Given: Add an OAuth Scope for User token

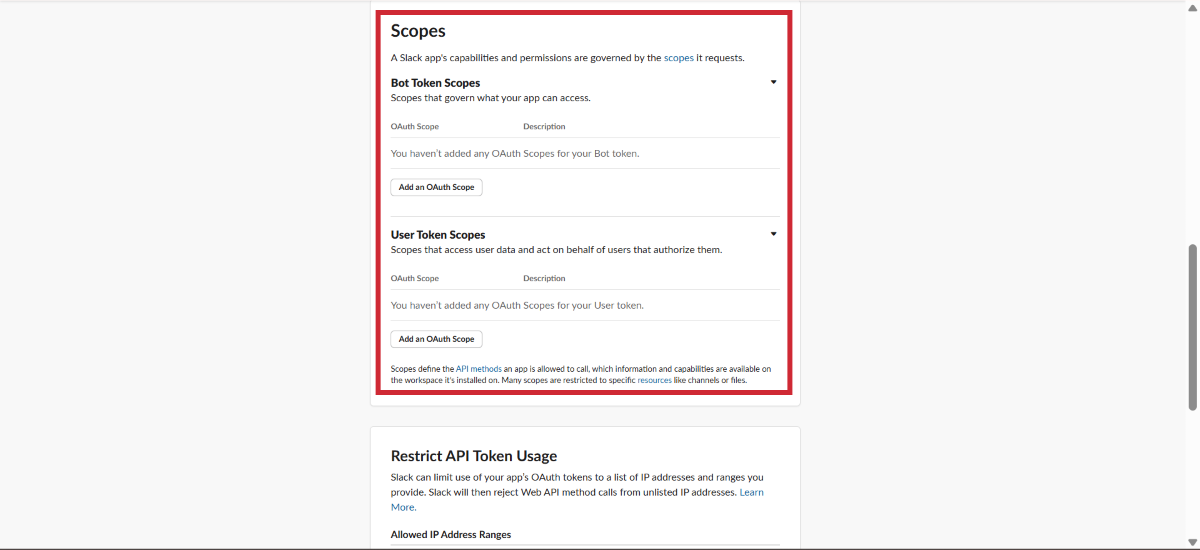Looking at the screenshot, I should tap(436, 339).
